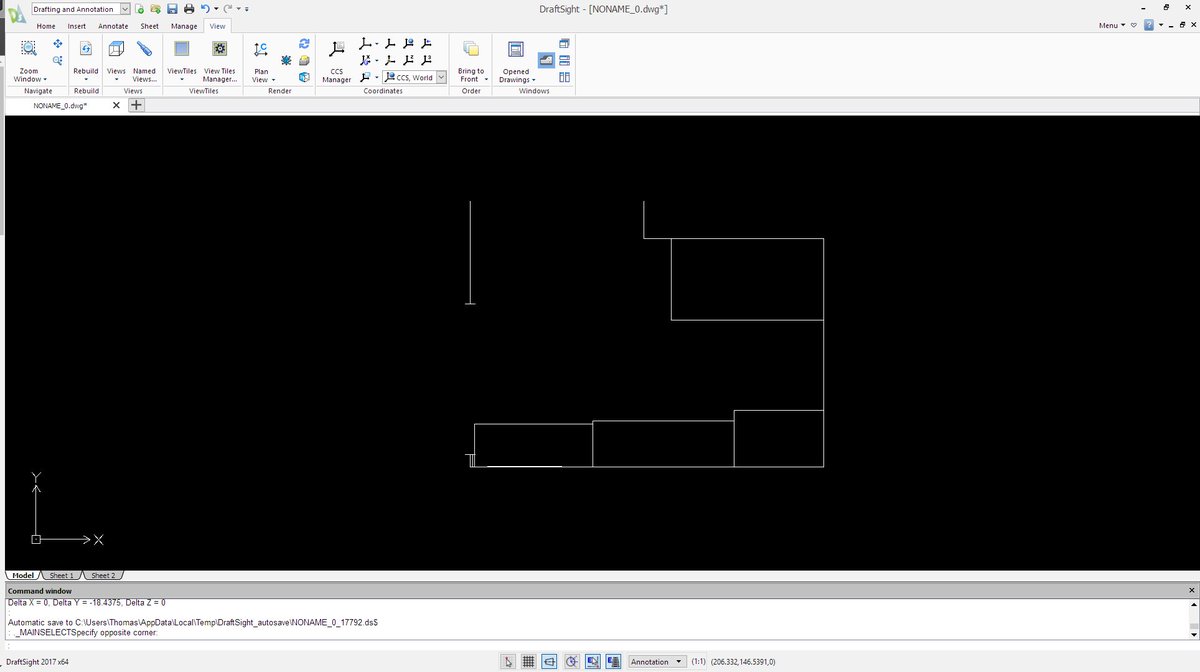This screenshot has height=672, width=1200.
Task: Toggle the Grid display in status bar
Action: 528,661
